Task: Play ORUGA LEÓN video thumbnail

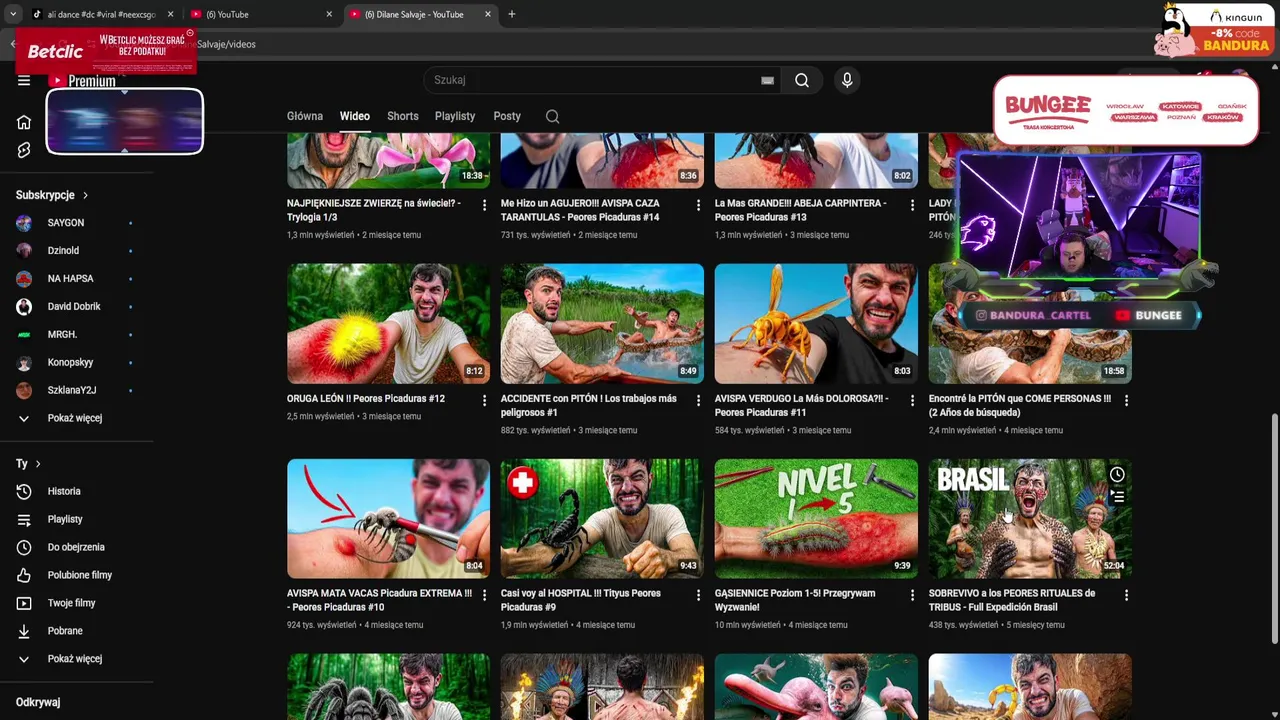Action: tap(388, 323)
